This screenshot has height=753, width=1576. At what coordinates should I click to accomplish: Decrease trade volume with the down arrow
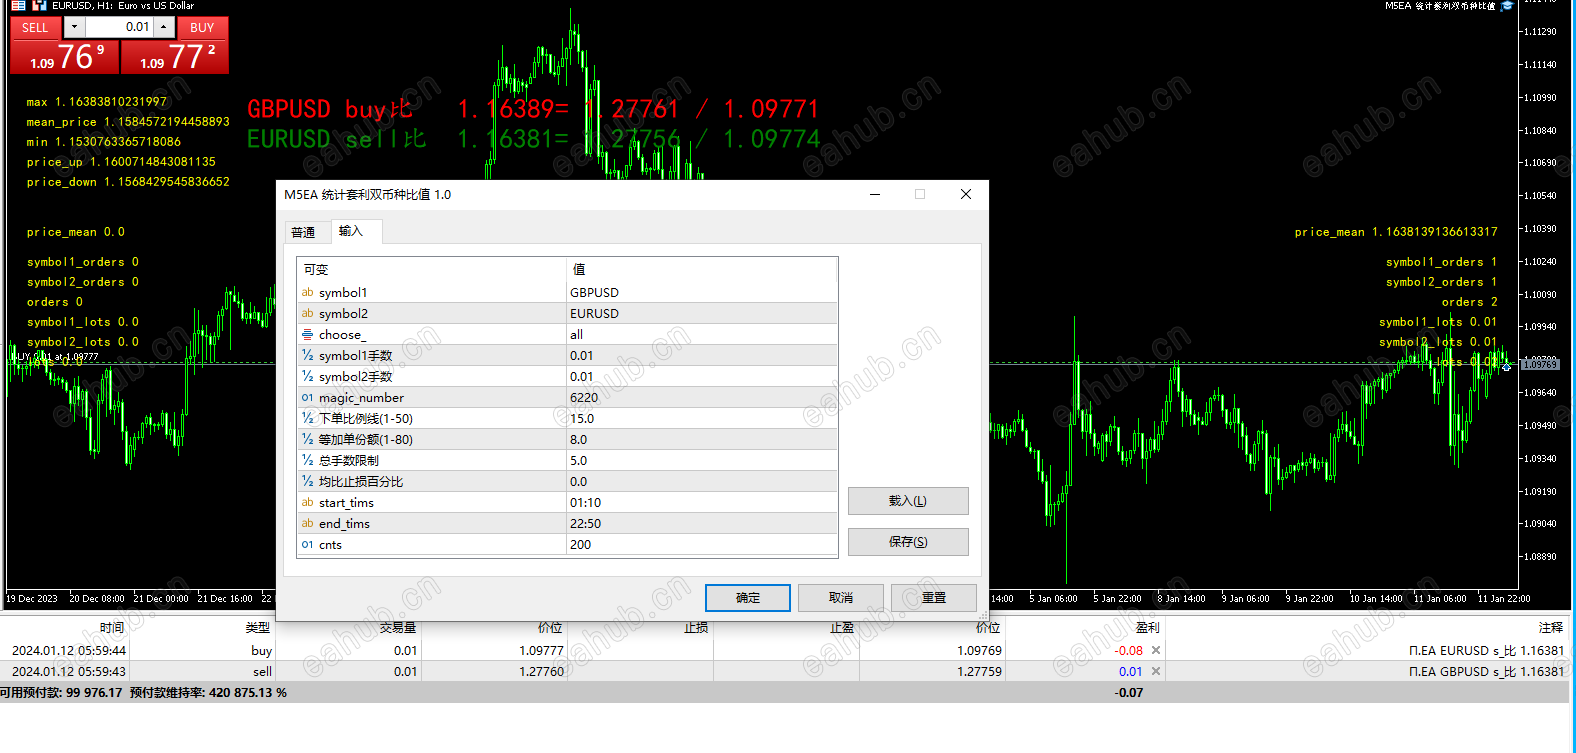(x=74, y=27)
